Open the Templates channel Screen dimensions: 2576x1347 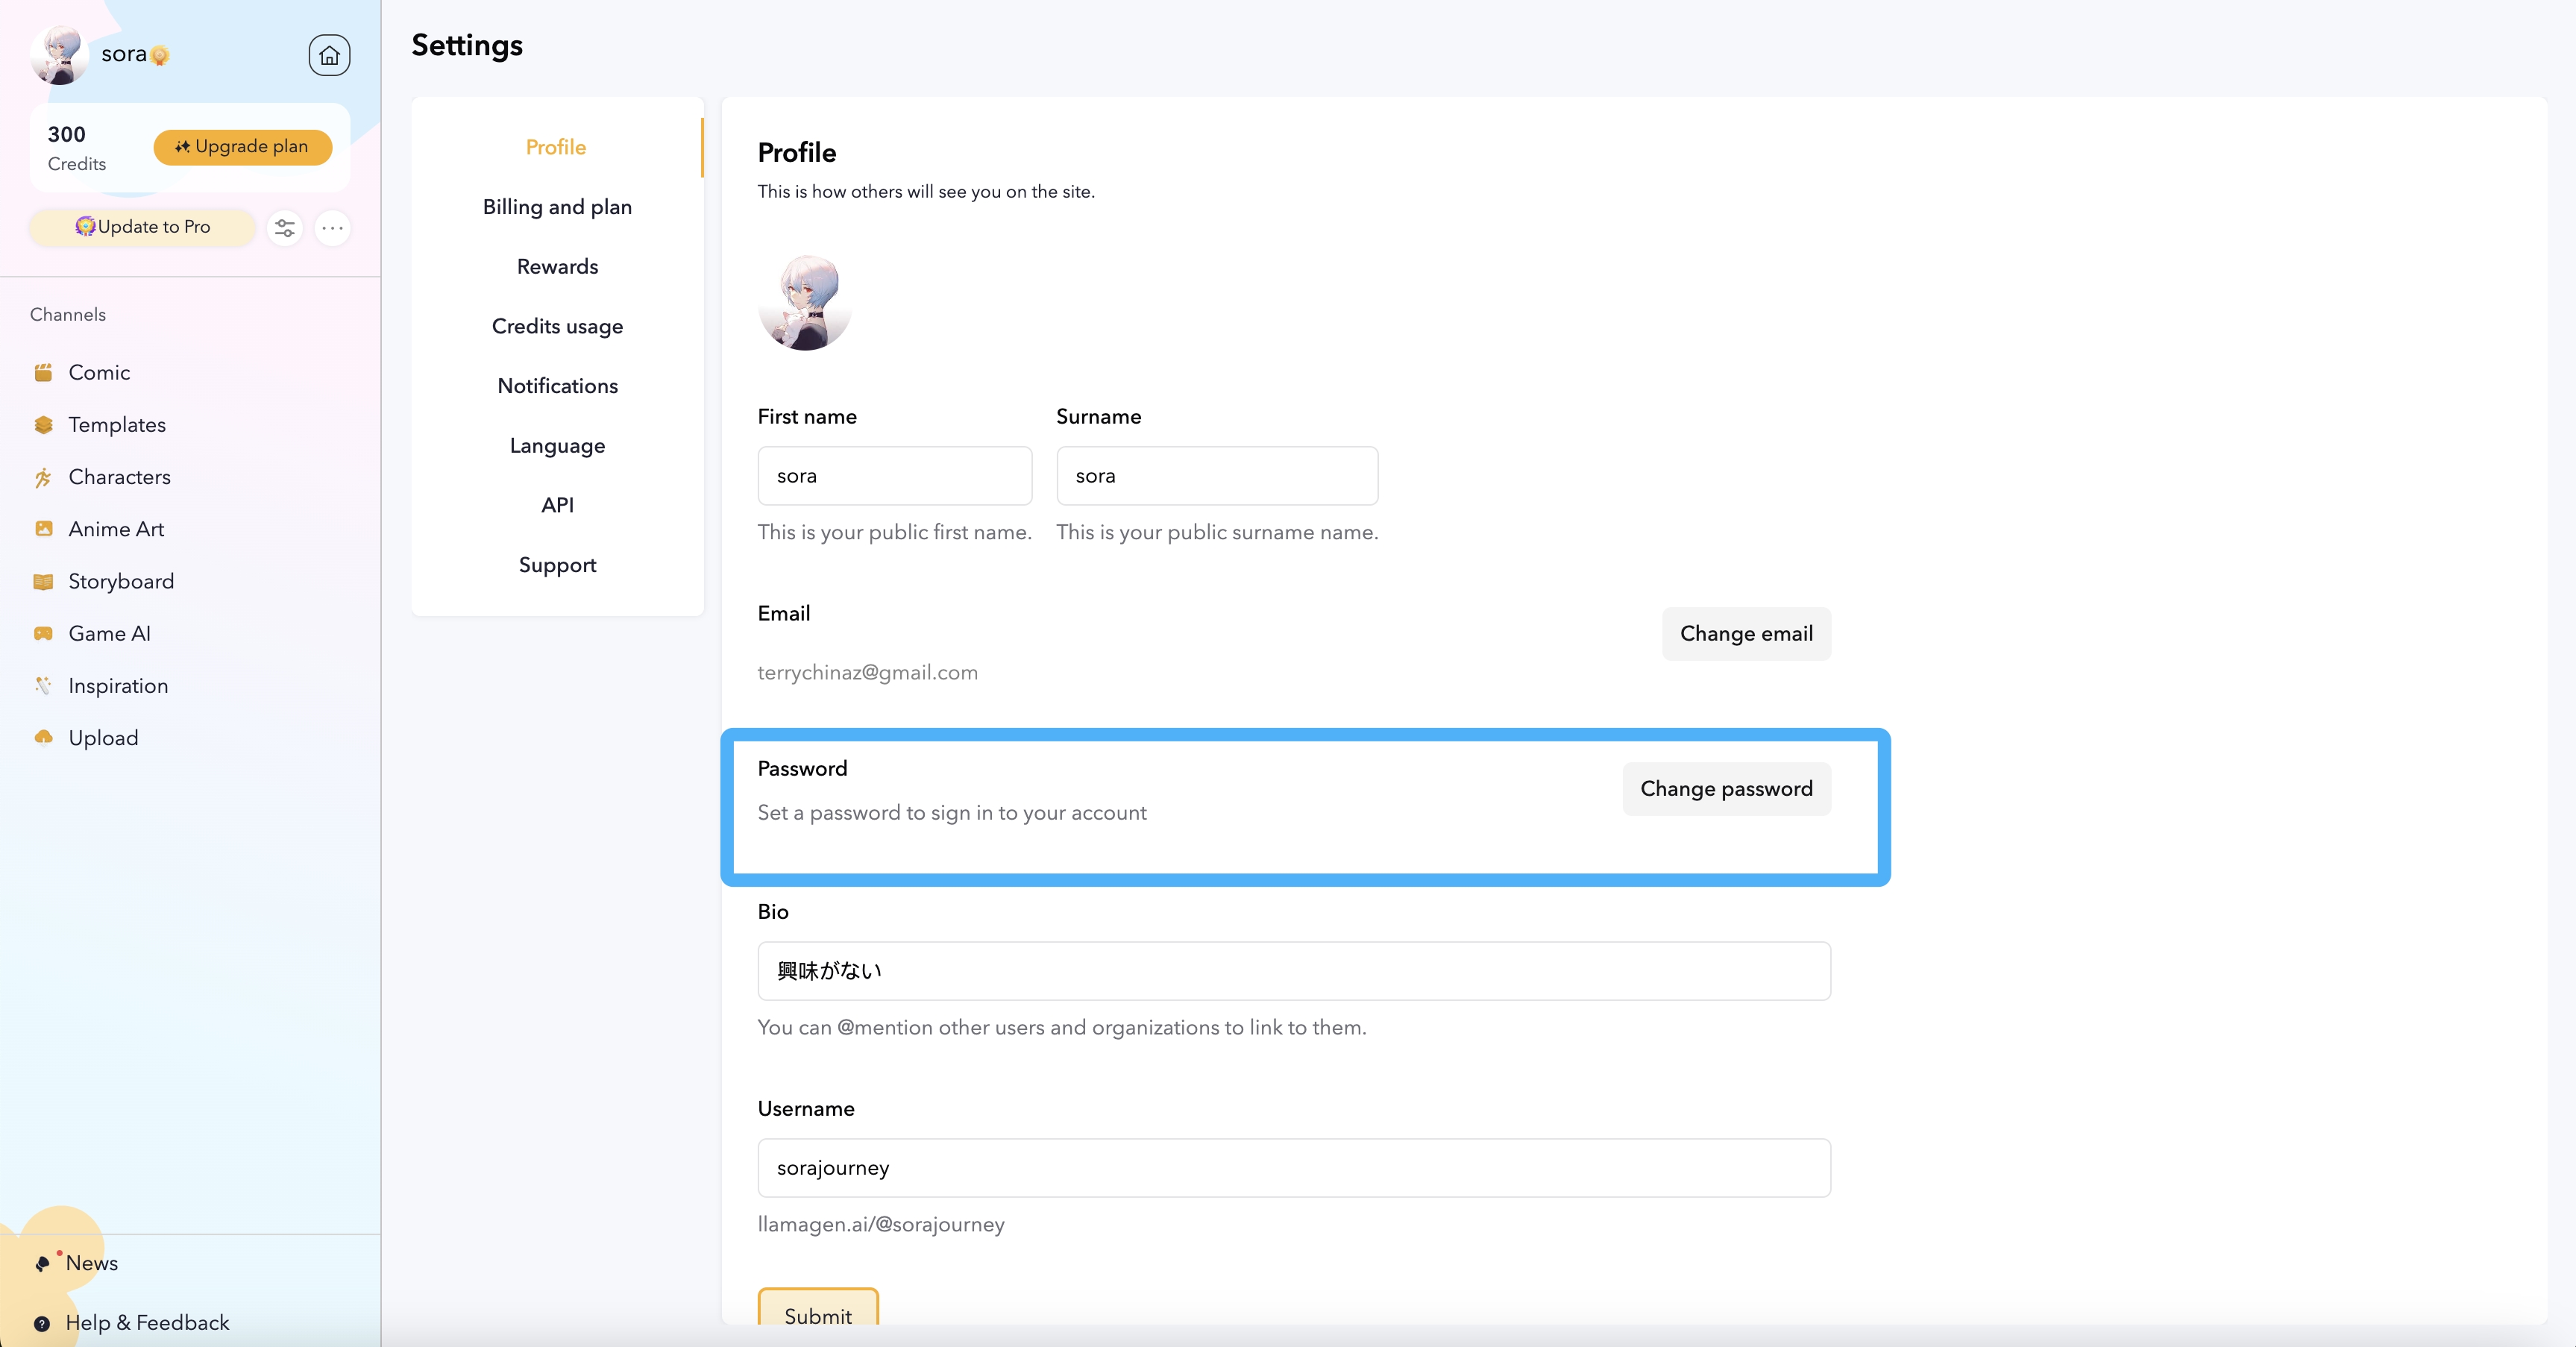(x=117, y=424)
